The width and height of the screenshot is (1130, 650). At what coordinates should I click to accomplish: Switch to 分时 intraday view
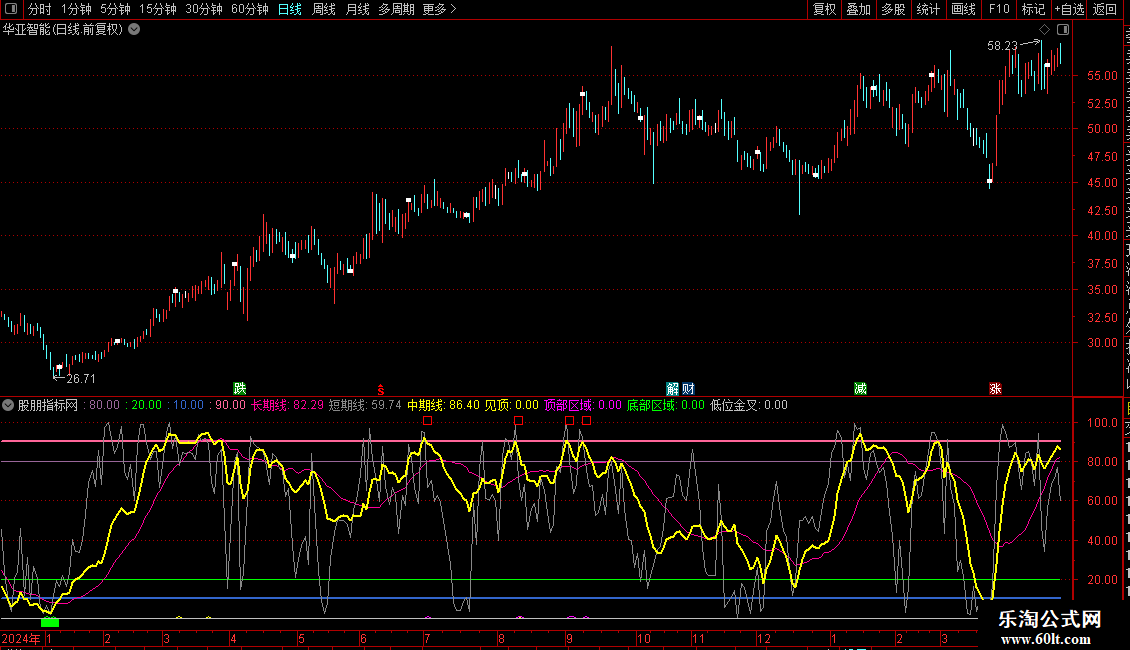[39, 9]
